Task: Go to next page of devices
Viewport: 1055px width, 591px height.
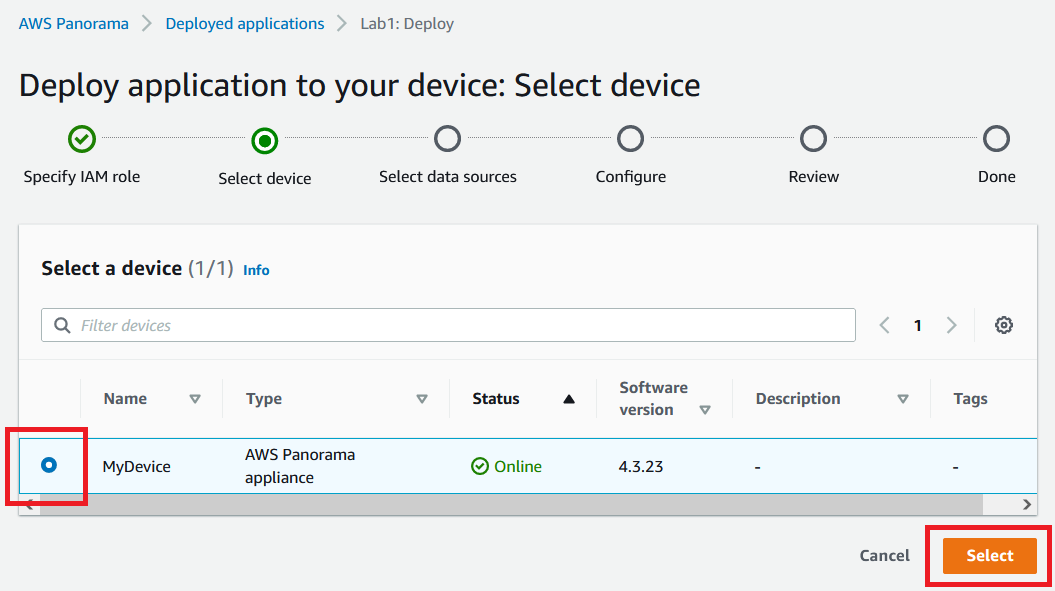Action: pyautogui.click(x=951, y=325)
